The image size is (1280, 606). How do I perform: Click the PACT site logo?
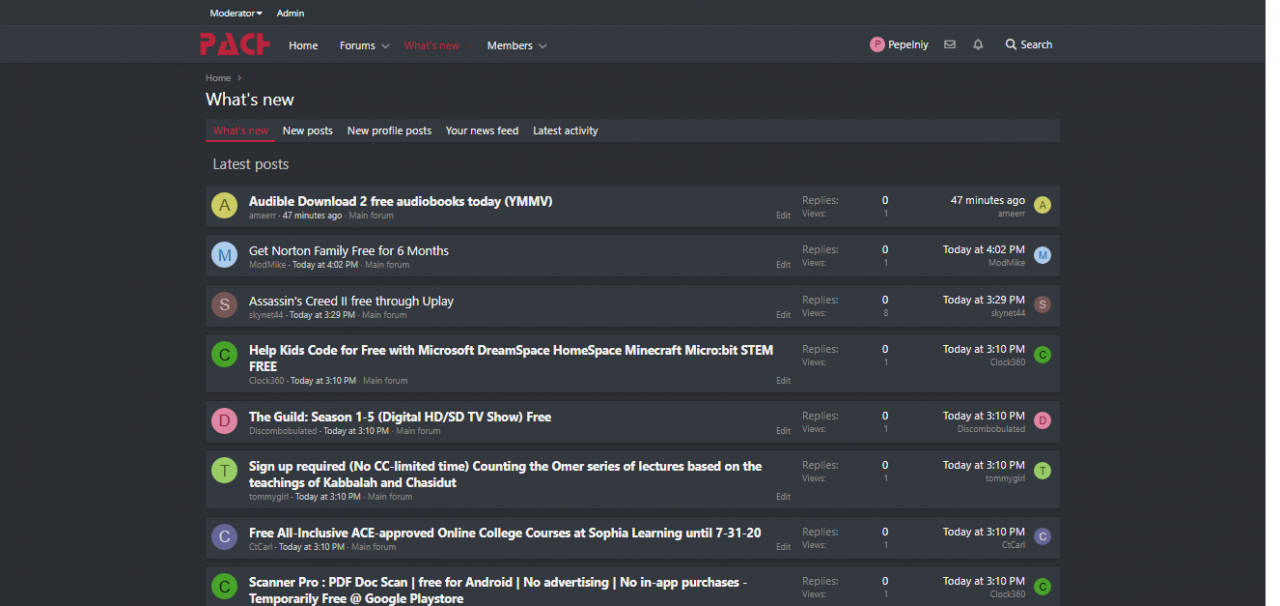click(x=234, y=45)
